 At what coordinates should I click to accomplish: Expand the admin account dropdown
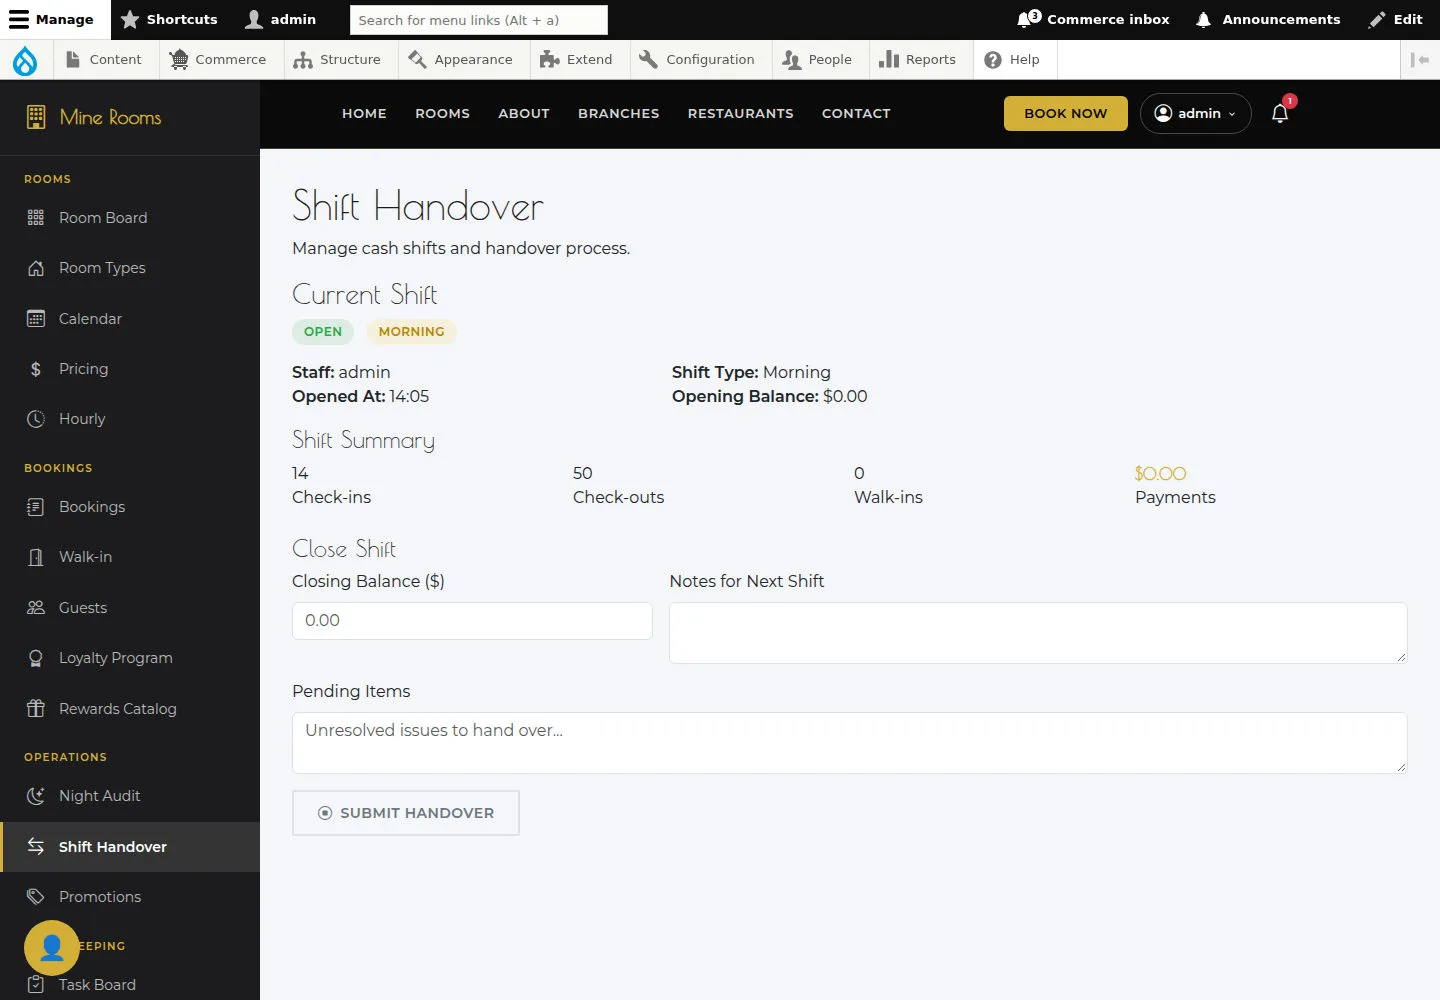coord(1195,114)
